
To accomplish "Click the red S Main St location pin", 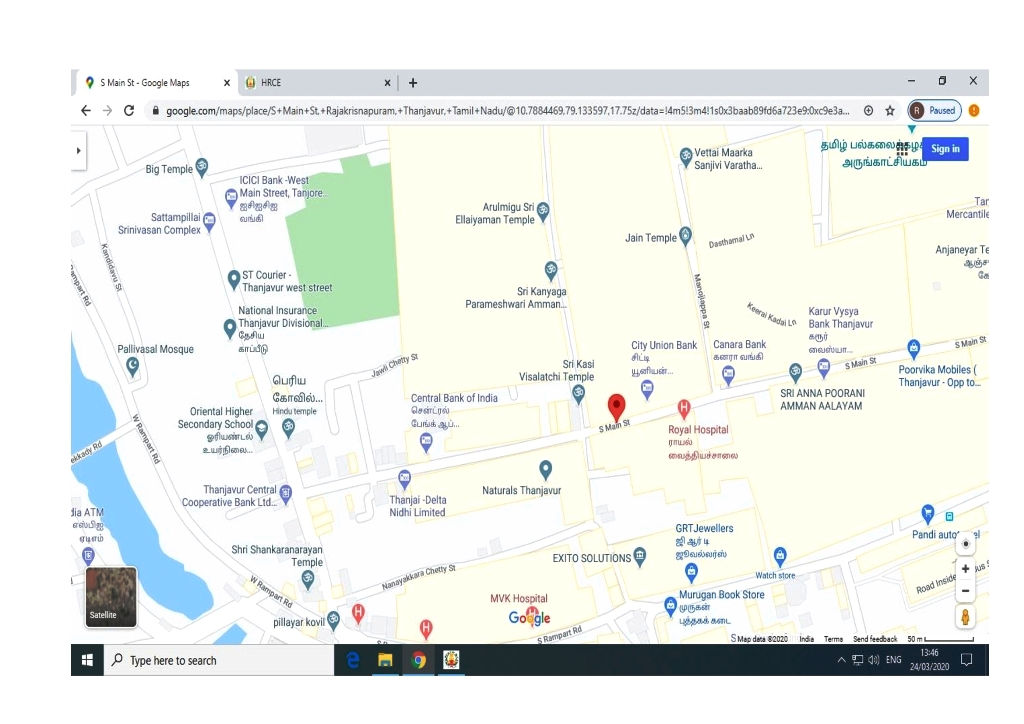I will point(616,407).
